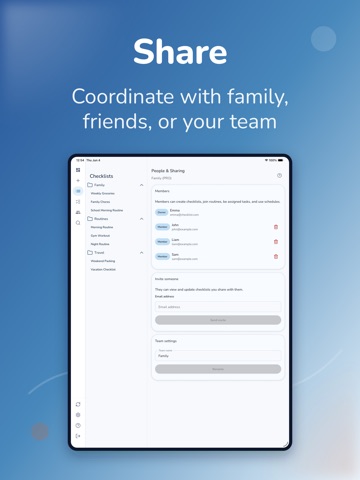The image size is (360, 480).
Task: Open the app logo icon in sidebar
Action: [78, 170]
